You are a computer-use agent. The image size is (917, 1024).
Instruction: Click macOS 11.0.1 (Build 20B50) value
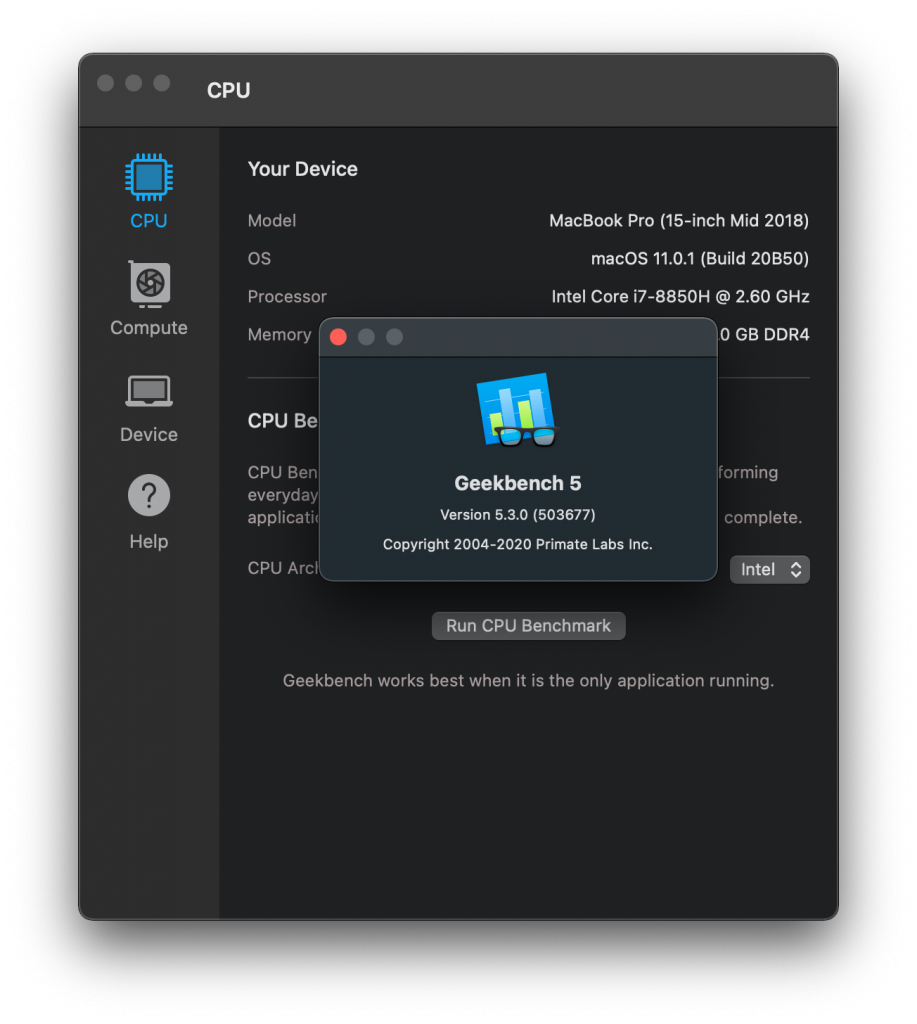pos(700,259)
